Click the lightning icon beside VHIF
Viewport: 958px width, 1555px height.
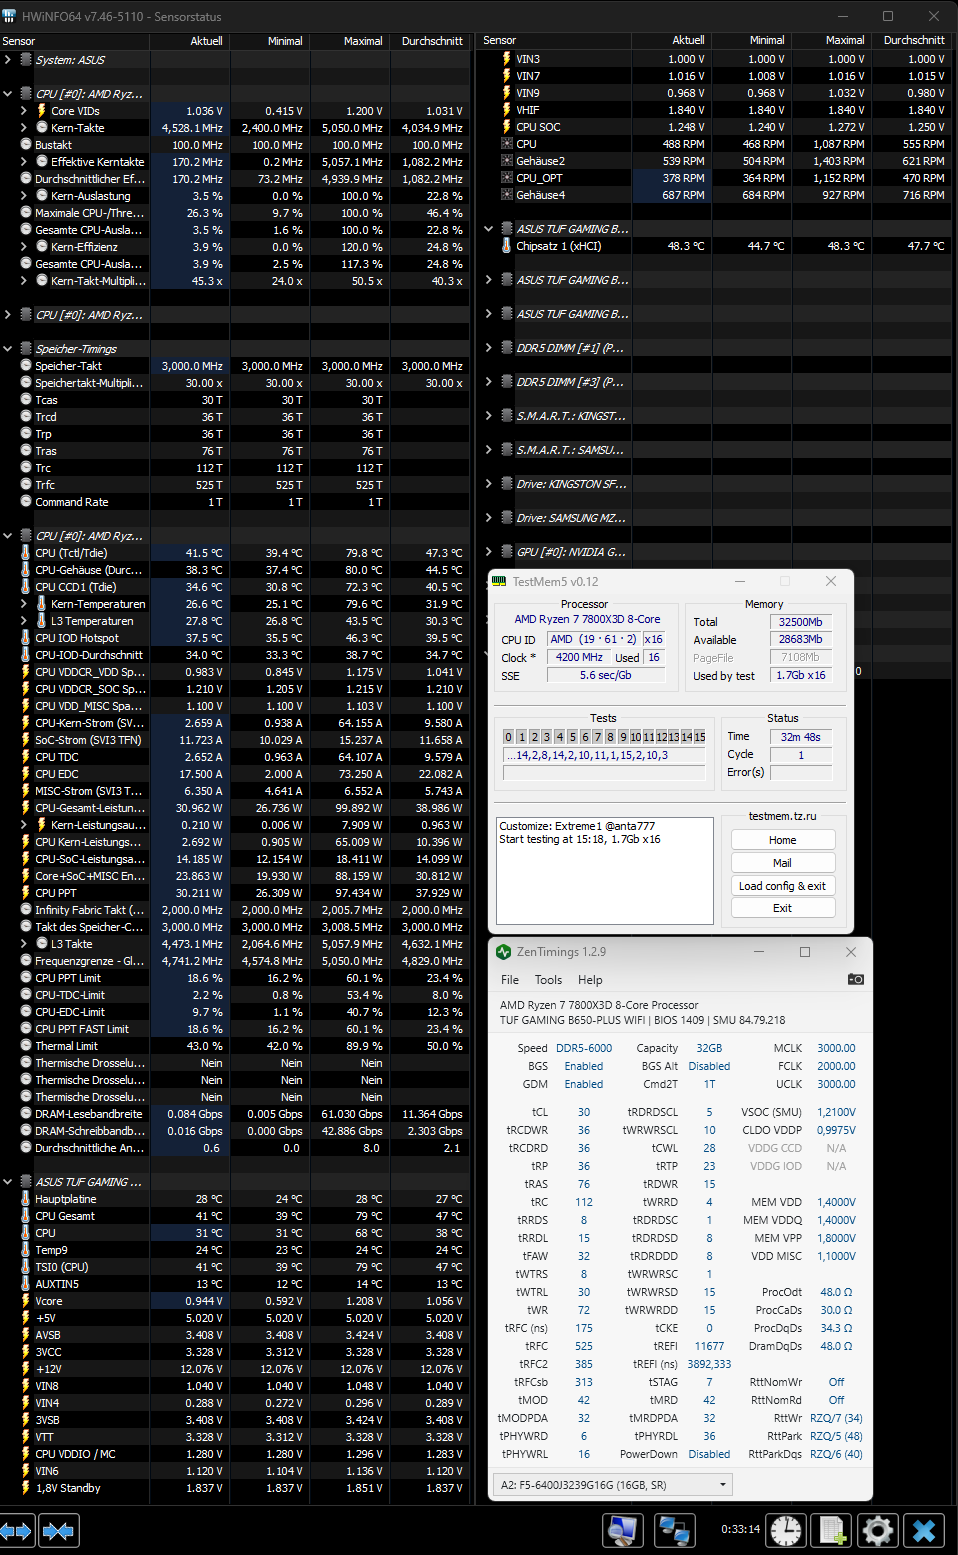507,110
